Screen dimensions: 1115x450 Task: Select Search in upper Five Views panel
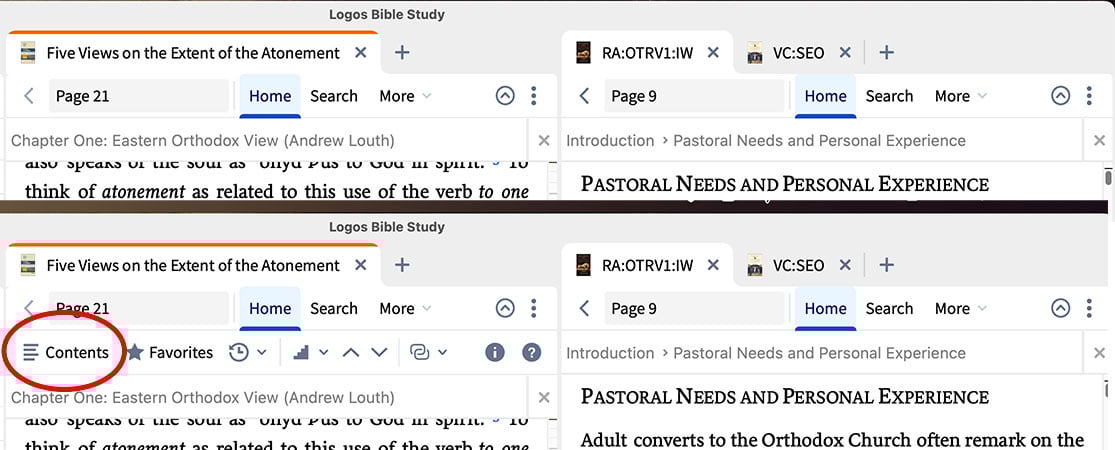(334, 96)
